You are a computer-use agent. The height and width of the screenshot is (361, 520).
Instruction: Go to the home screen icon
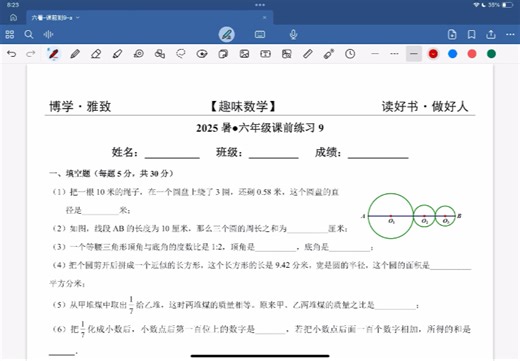[x=13, y=18]
